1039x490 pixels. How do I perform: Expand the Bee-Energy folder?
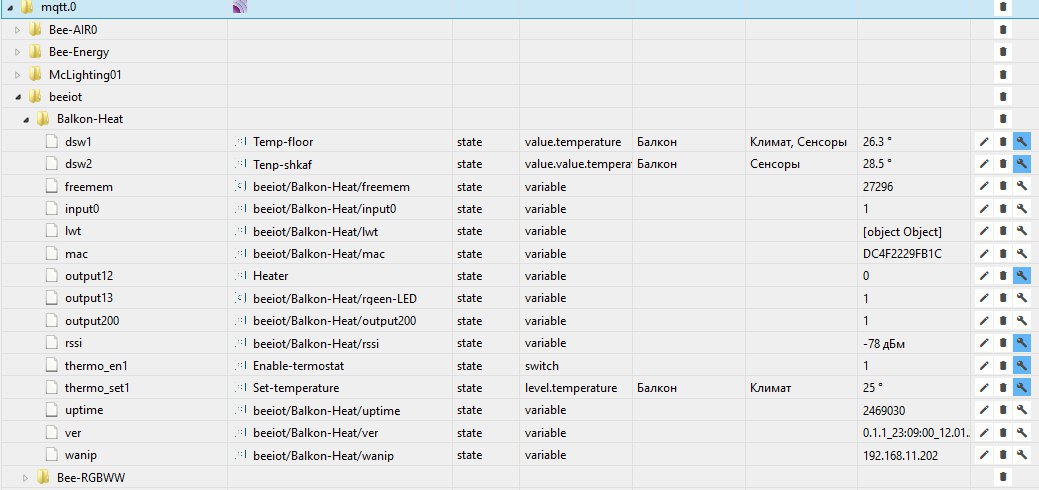point(18,52)
